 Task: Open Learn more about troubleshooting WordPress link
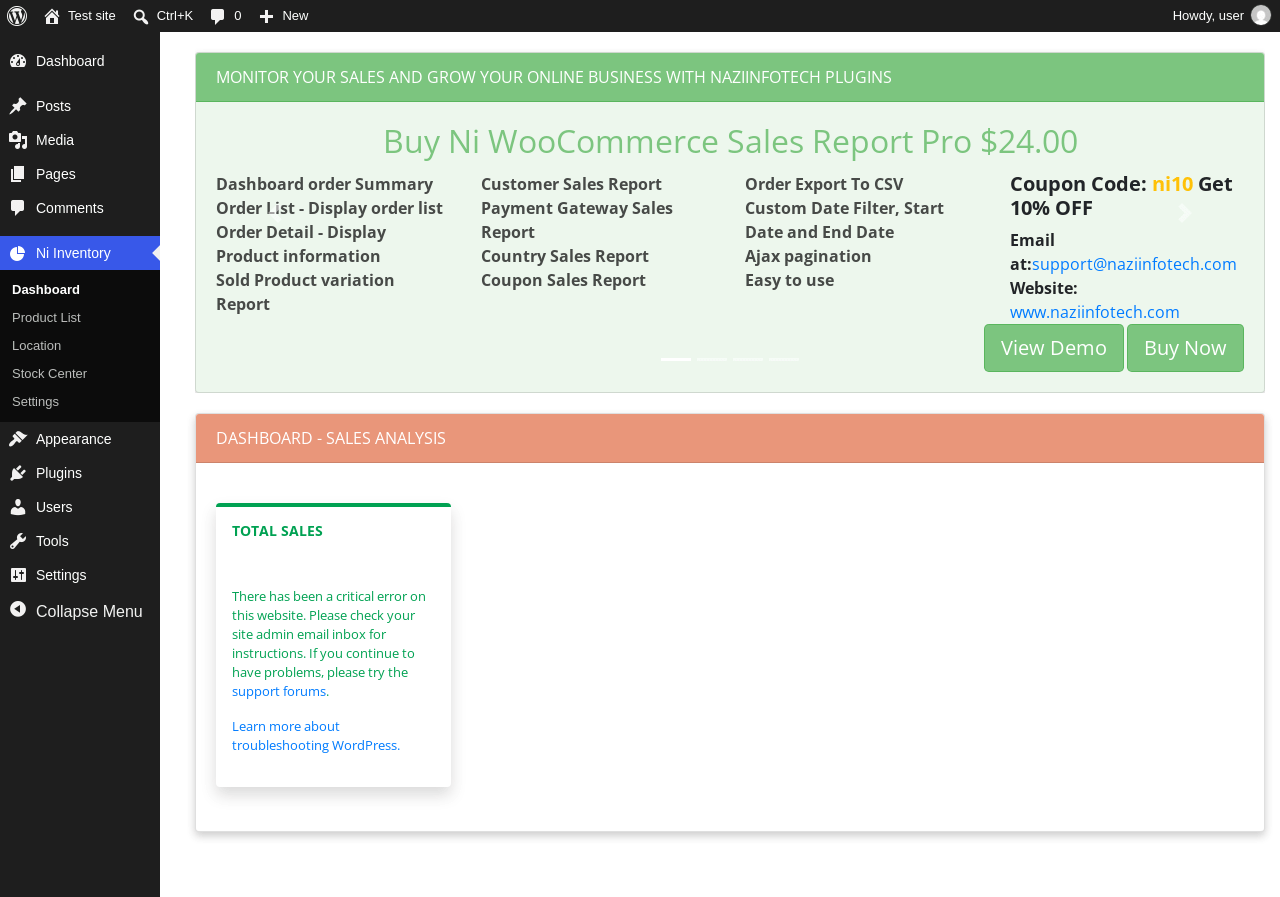point(316,736)
